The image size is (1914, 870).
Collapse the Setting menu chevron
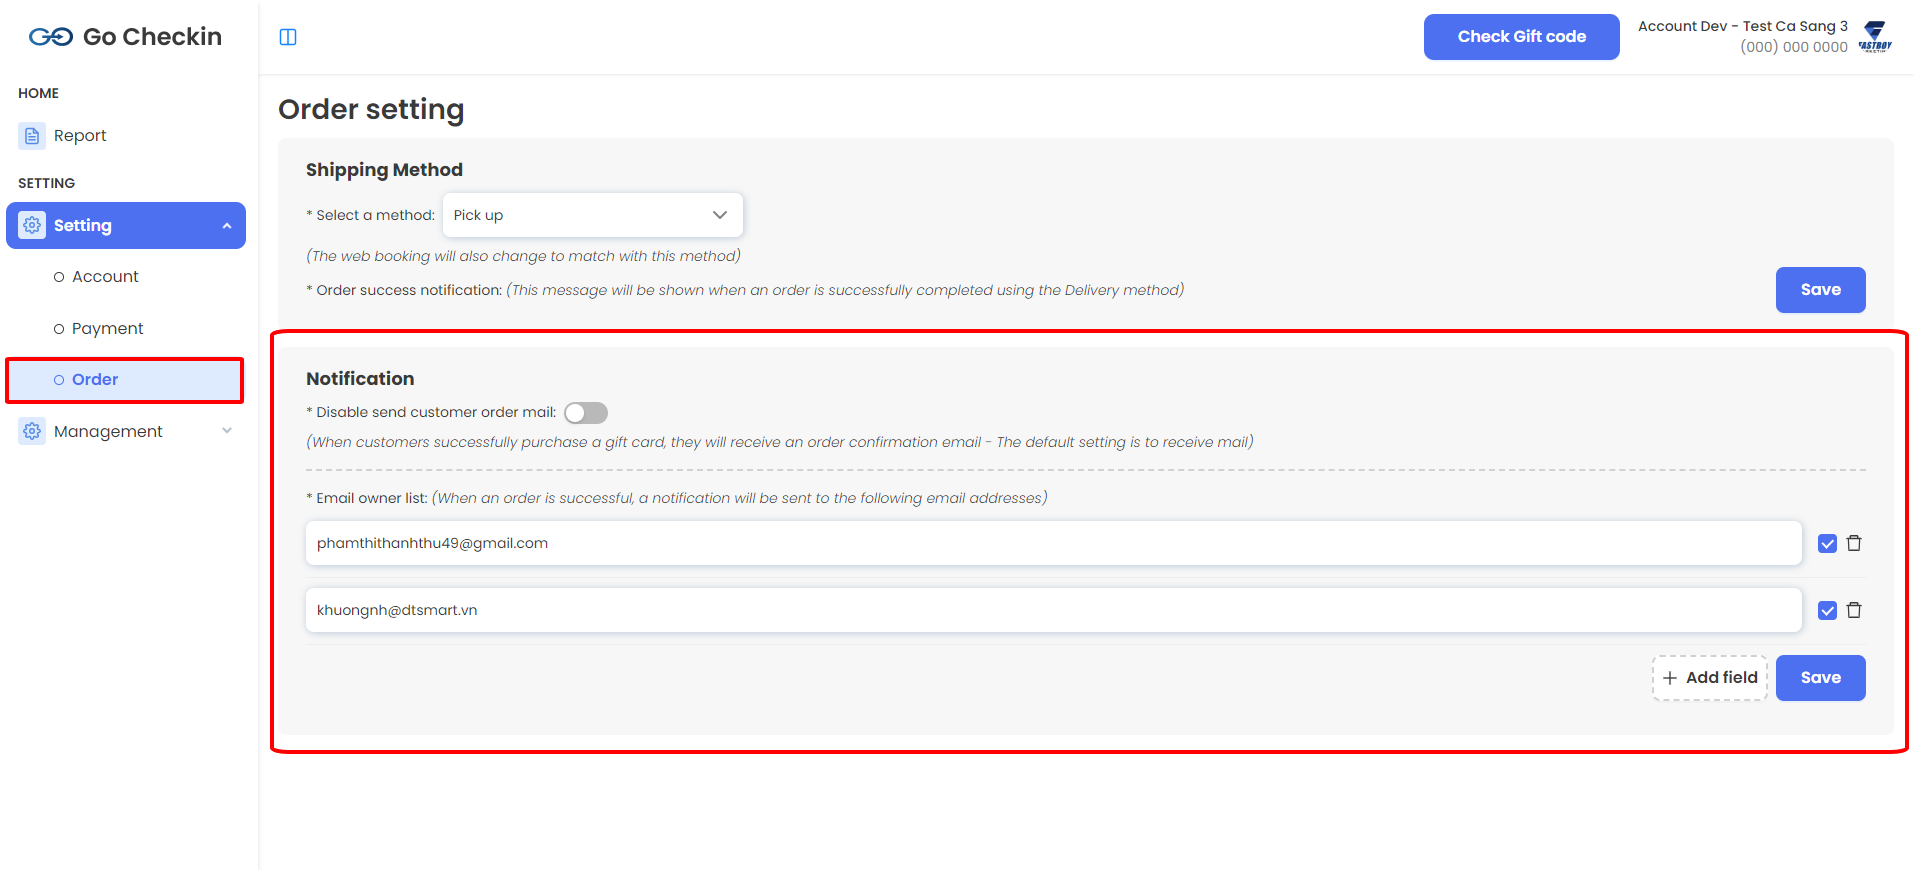tap(227, 226)
